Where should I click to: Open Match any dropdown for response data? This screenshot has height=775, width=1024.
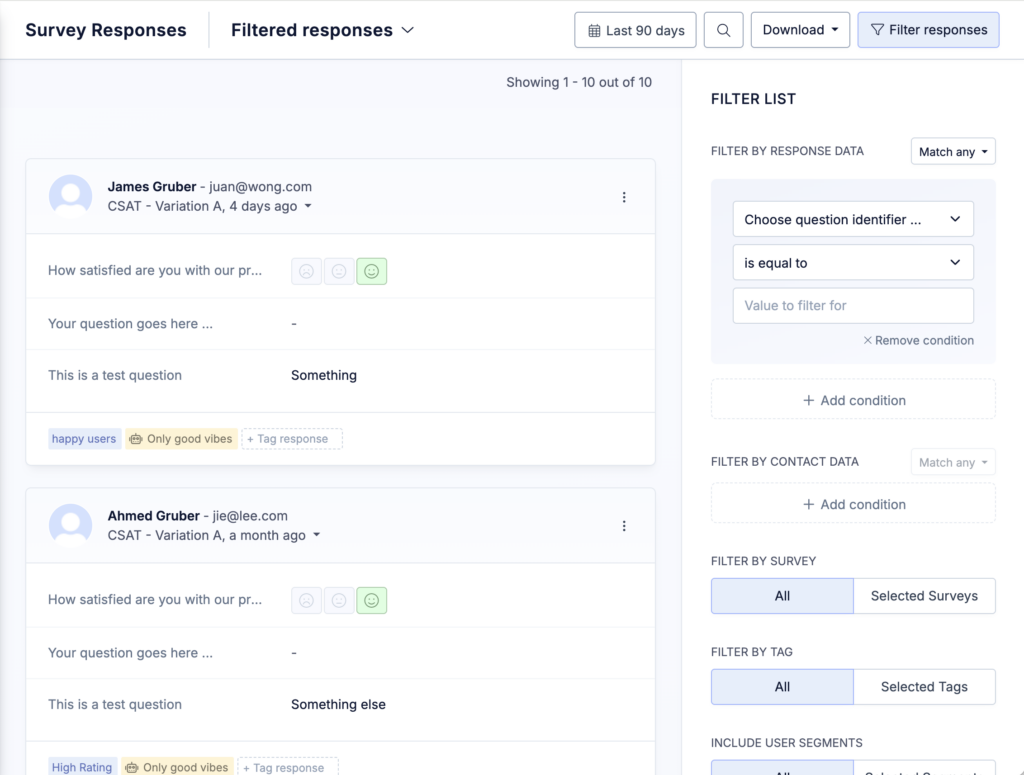pyautogui.click(x=953, y=152)
